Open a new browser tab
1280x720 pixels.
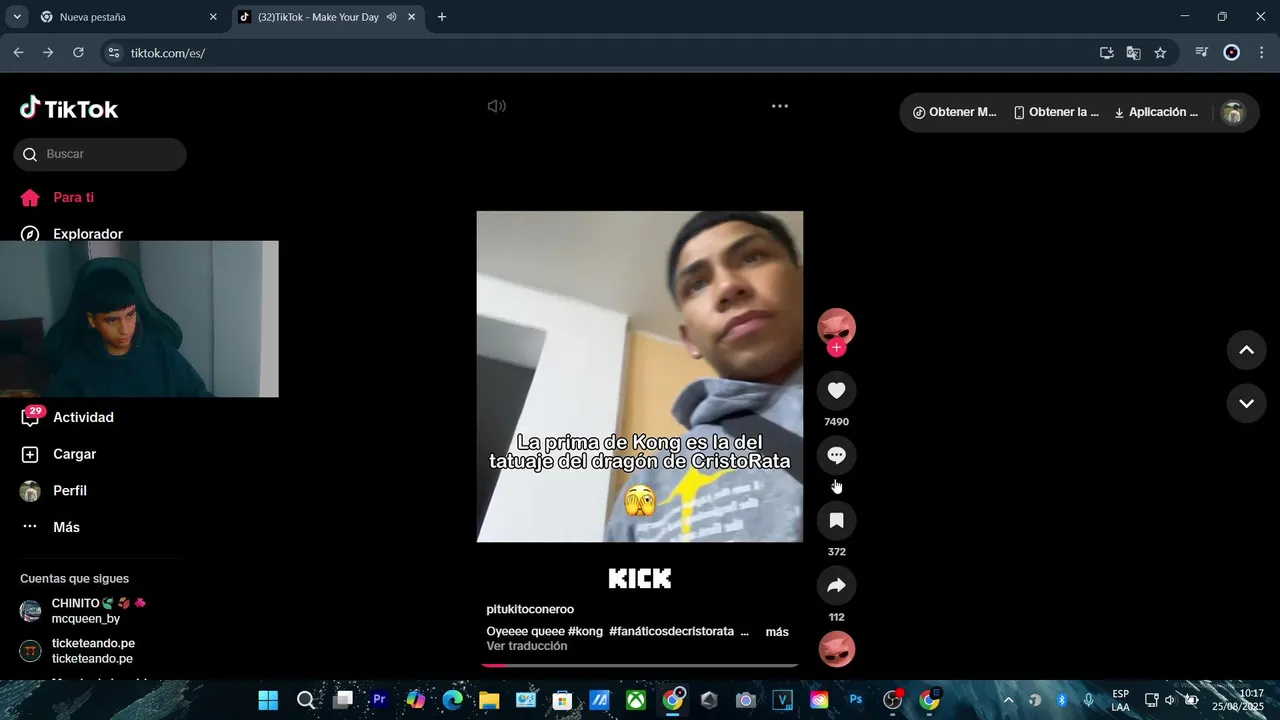click(x=442, y=17)
